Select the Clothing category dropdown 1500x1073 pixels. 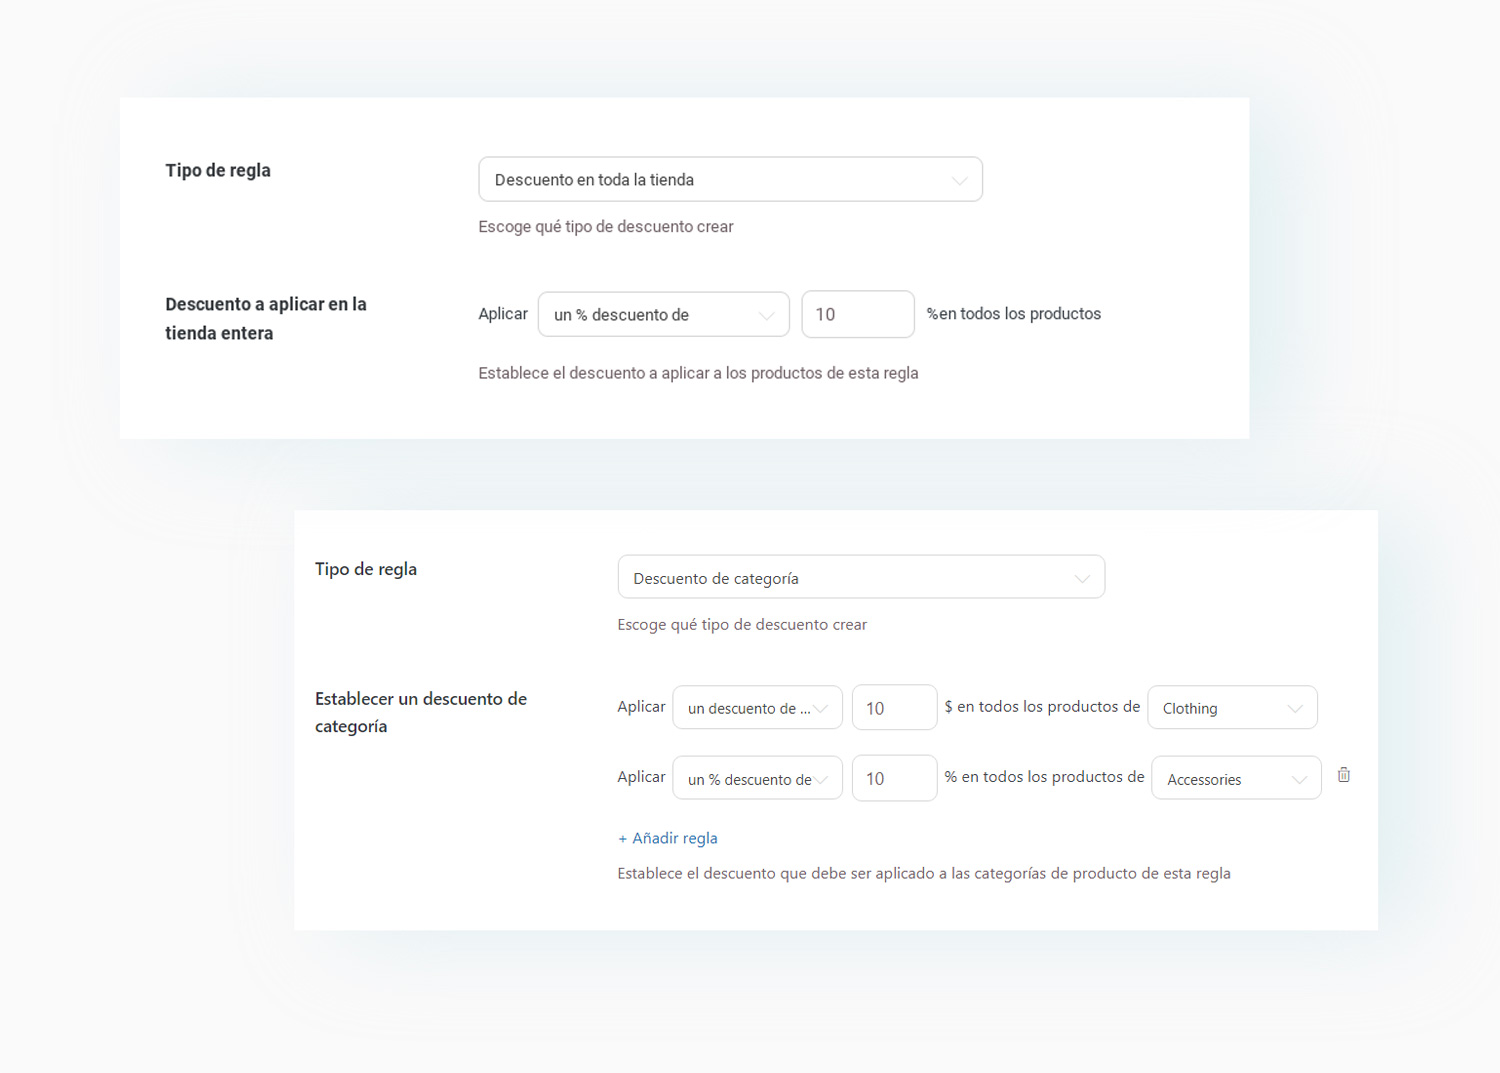pos(1220,708)
